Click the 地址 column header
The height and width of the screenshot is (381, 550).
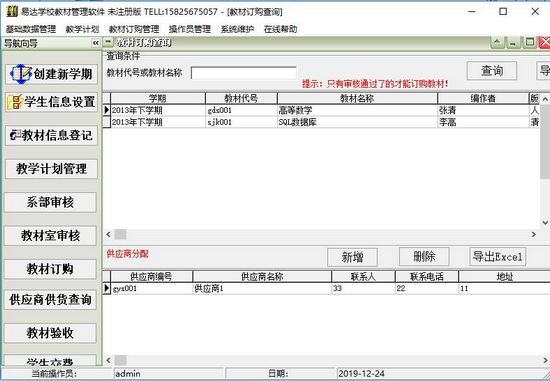pyautogui.click(x=504, y=276)
